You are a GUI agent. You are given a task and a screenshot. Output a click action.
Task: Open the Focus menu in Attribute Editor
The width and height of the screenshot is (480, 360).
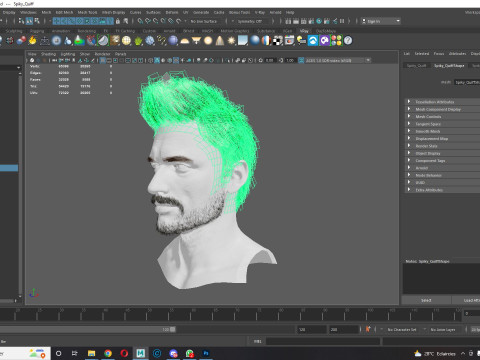point(439,54)
